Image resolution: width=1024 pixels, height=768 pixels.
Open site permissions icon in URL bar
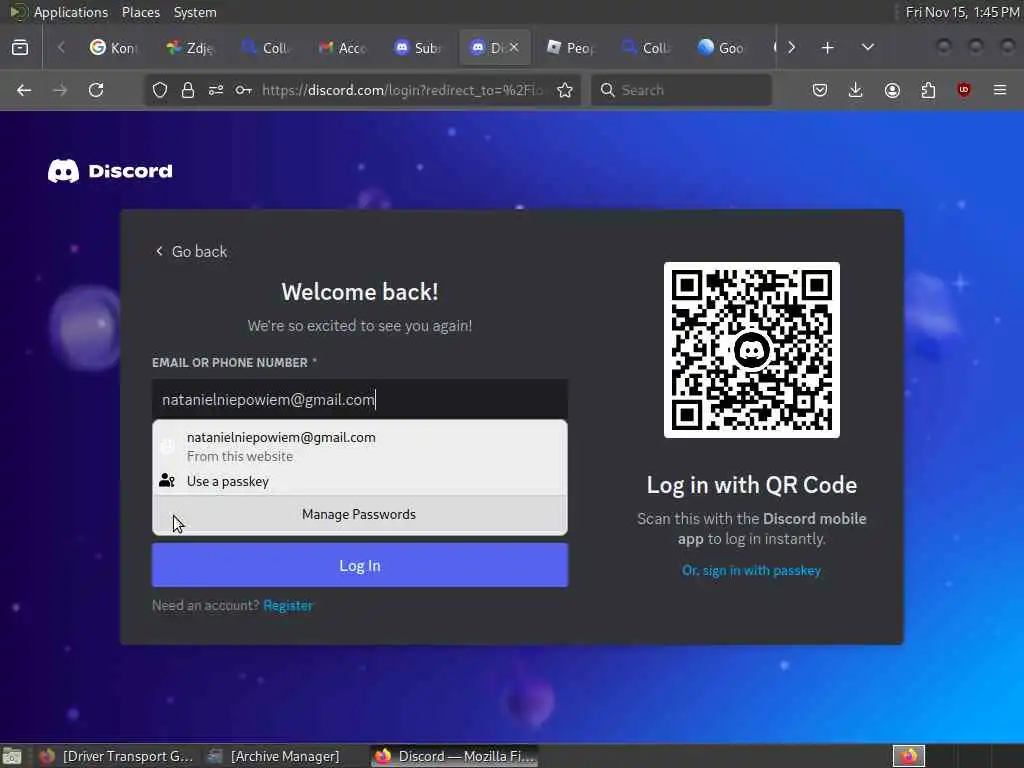pyautogui.click(x=216, y=90)
